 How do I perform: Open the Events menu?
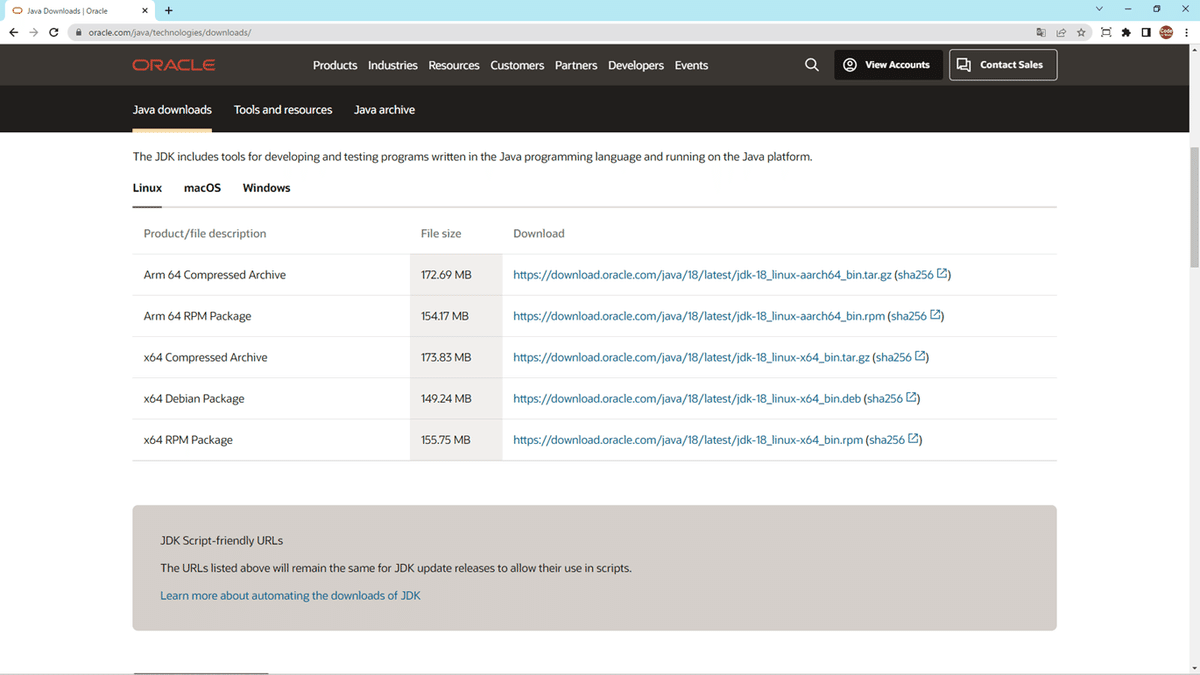click(x=691, y=65)
